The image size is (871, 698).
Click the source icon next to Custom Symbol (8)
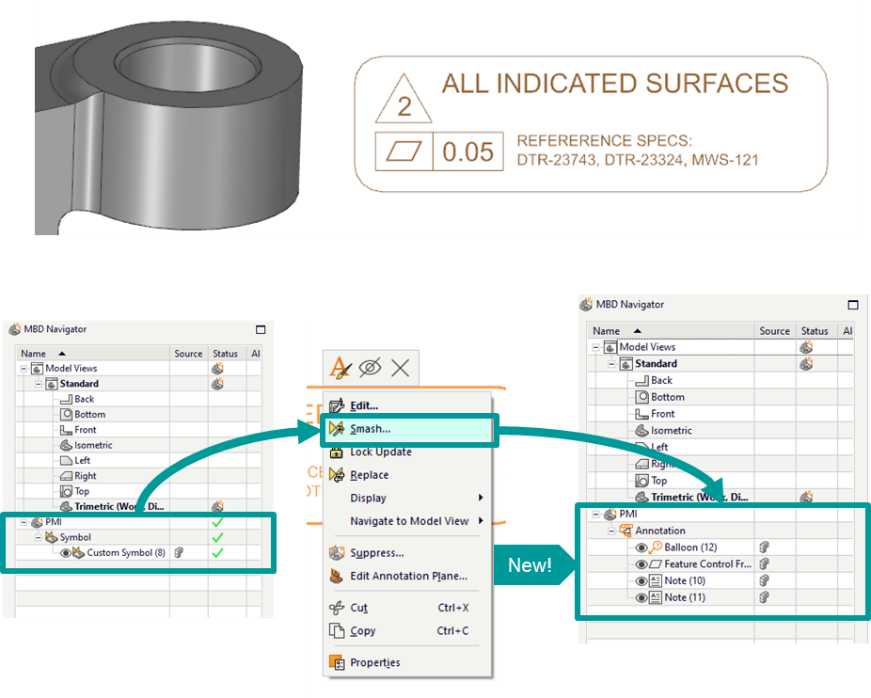pyautogui.click(x=179, y=552)
